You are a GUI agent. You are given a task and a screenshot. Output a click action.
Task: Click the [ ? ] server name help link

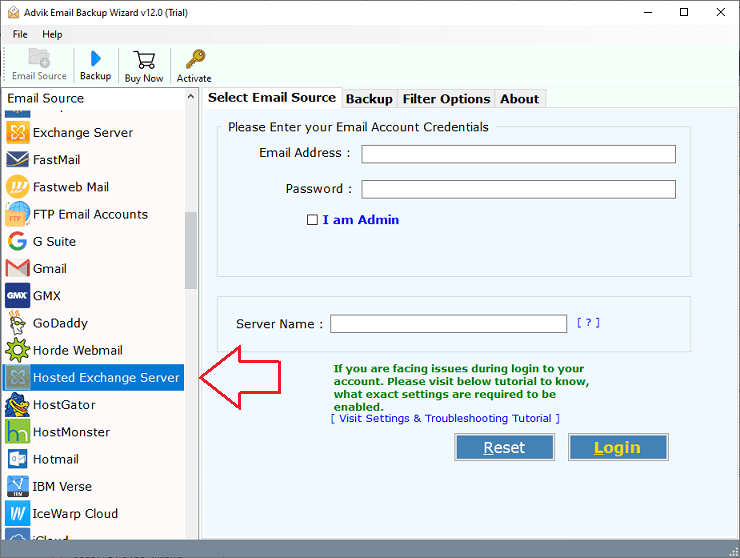(588, 323)
